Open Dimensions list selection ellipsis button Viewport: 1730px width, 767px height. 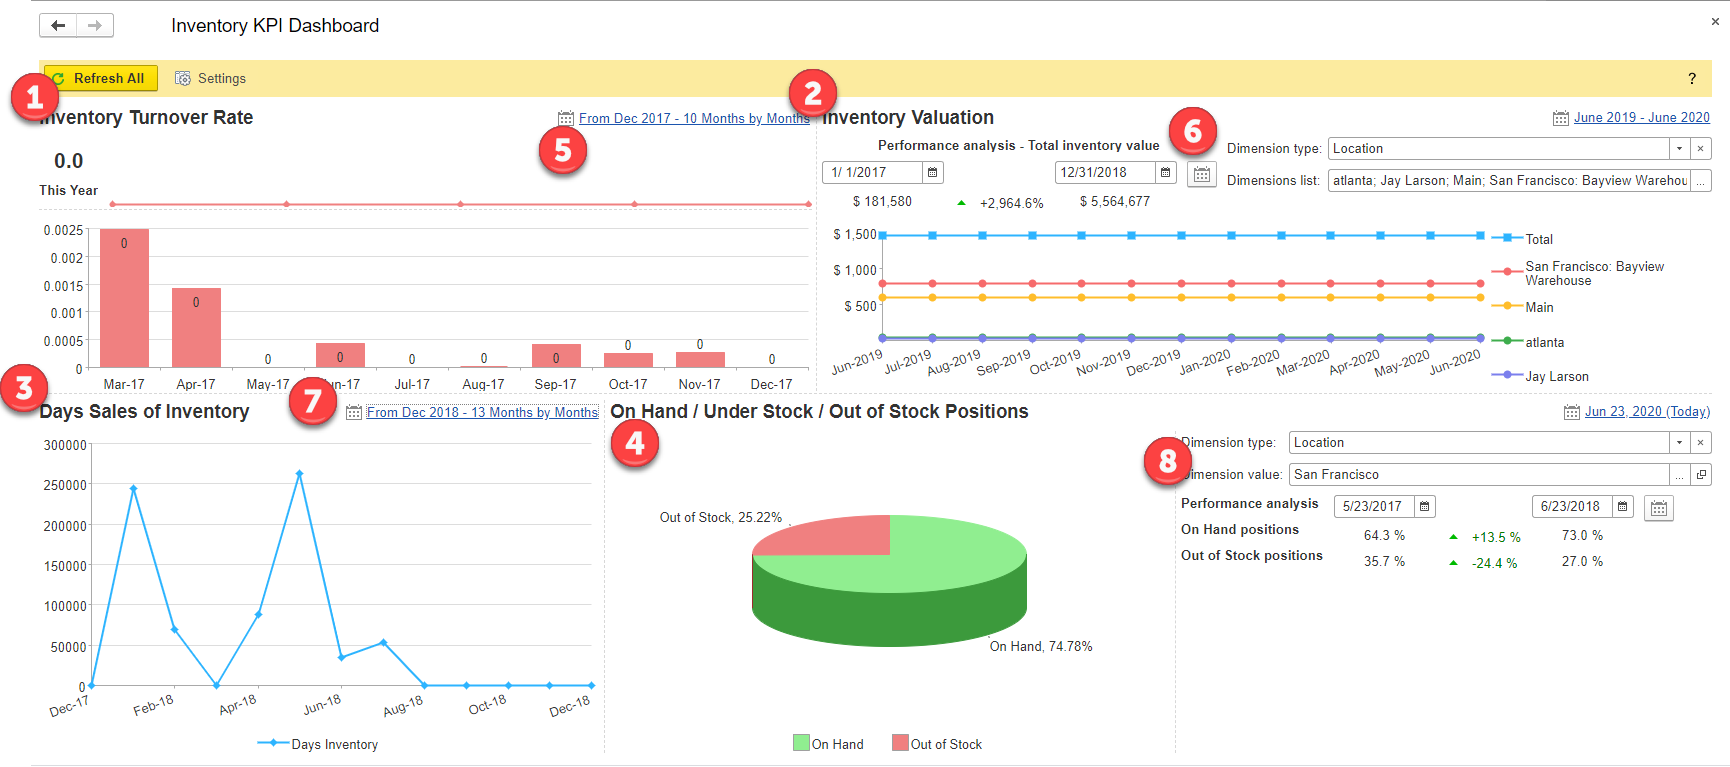(x=1700, y=180)
